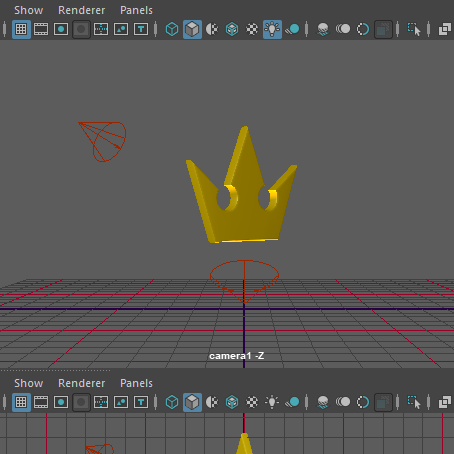Open Show menu in top viewport

(x=29, y=10)
